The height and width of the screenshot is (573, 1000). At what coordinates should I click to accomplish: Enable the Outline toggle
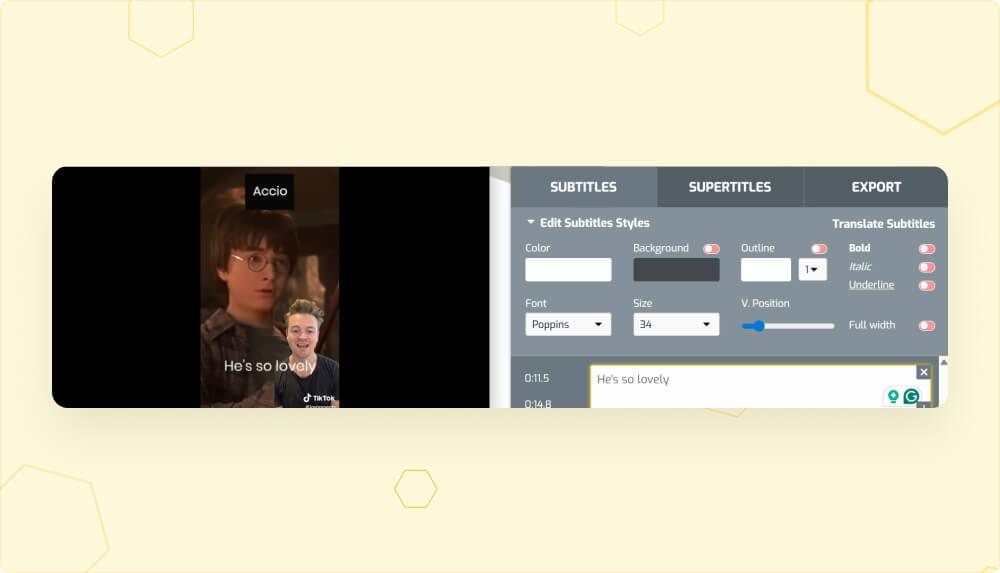[x=819, y=249]
